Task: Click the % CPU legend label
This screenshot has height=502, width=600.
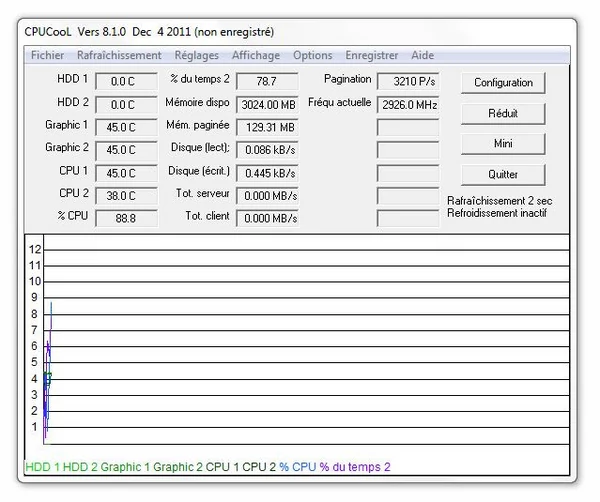Action: click(x=298, y=467)
